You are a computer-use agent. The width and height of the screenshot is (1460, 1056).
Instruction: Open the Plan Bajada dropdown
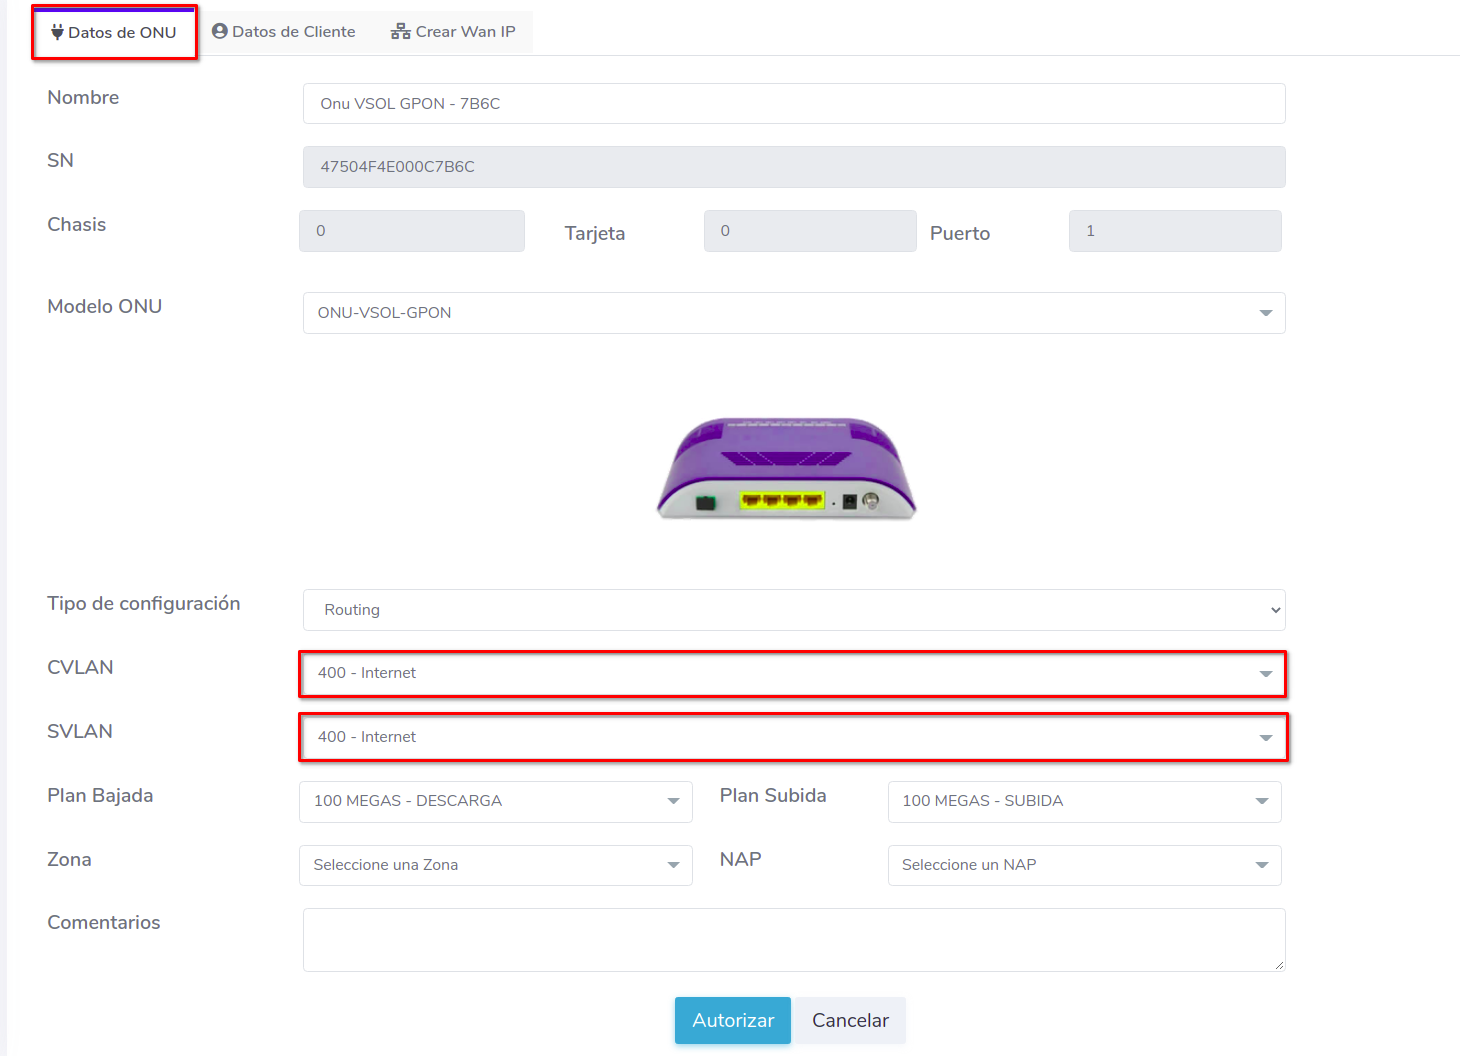point(495,801)
